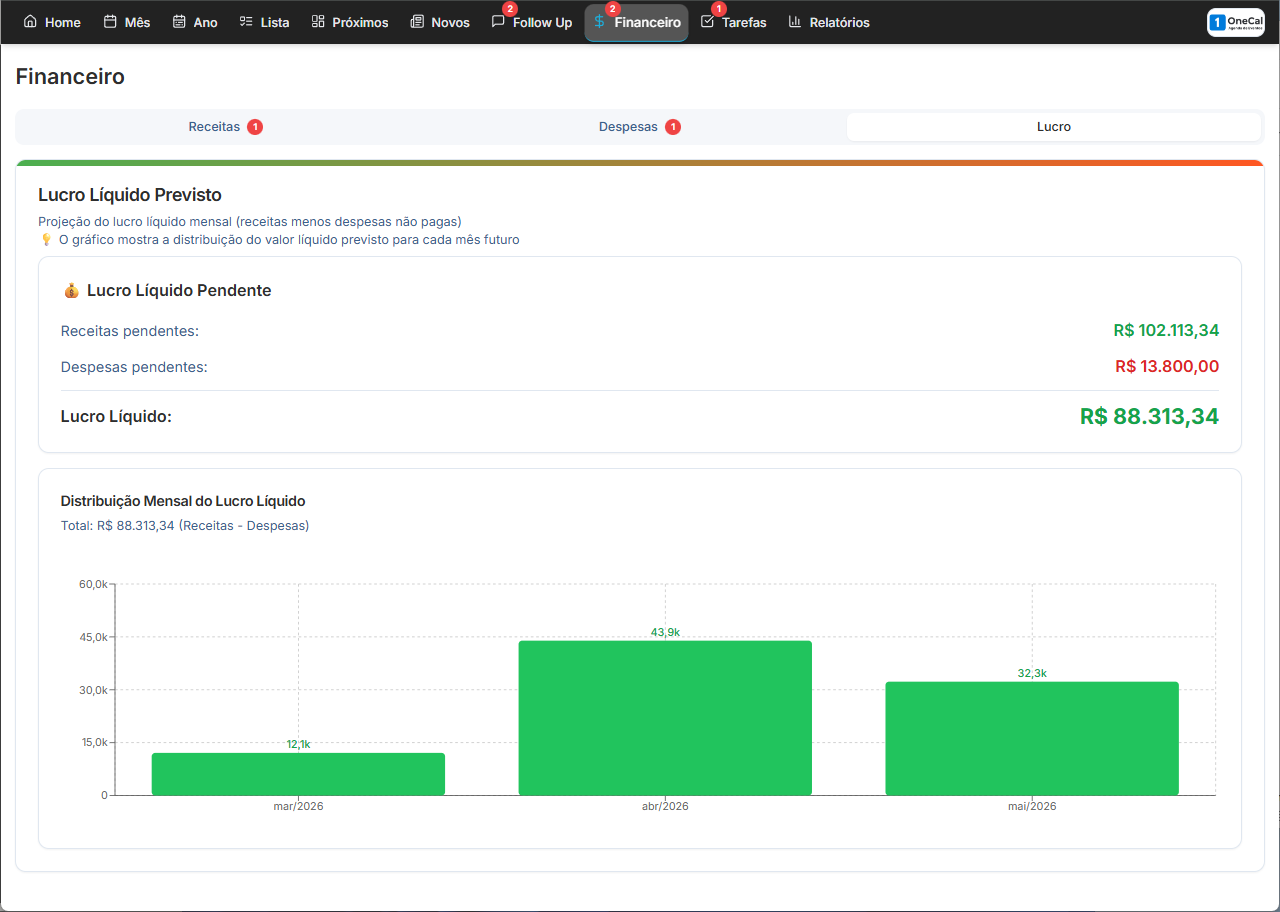
Task: Click the red badge on Follow Up
Action: 510,9
